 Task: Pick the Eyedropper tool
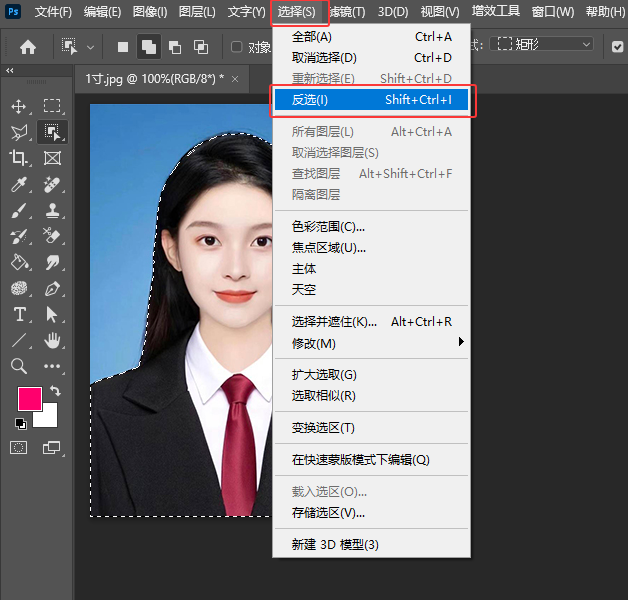pyautogui.click(x=18, y=184)
